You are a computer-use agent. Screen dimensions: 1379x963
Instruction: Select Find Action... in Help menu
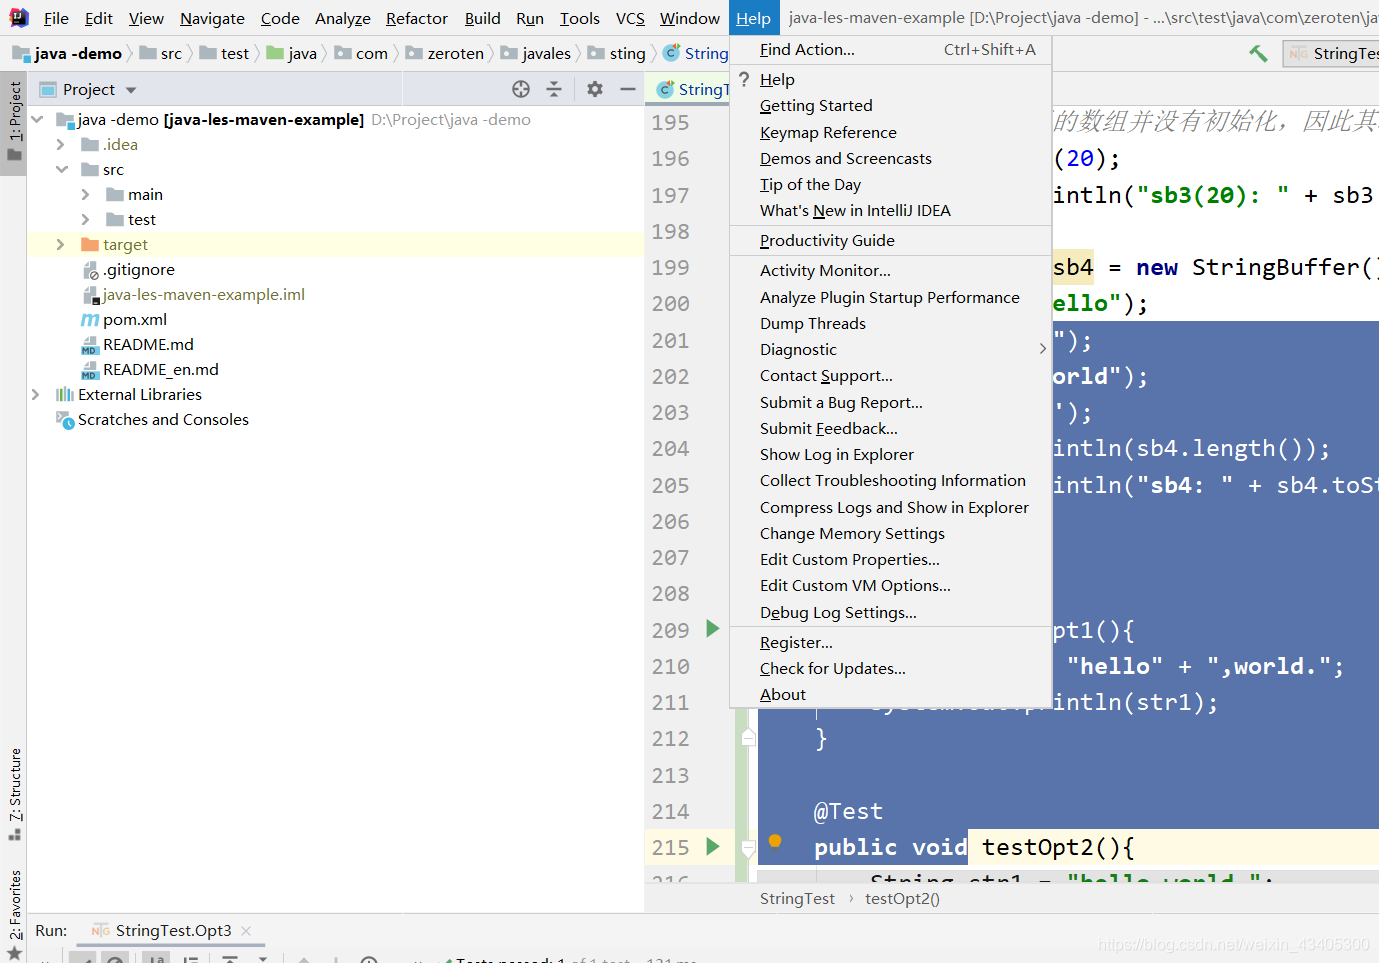click(890, 50)
